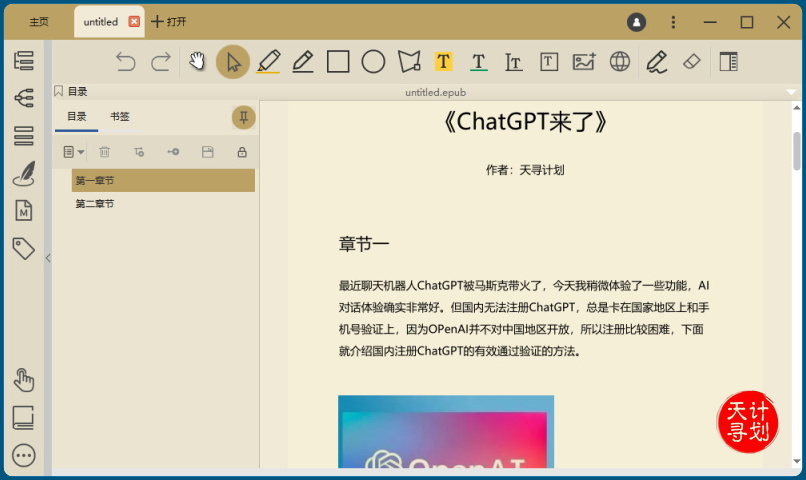This screenshot has height=480, width=806.
Task: Click the untitled.epub file name label
Action: [x=435, y=93]
